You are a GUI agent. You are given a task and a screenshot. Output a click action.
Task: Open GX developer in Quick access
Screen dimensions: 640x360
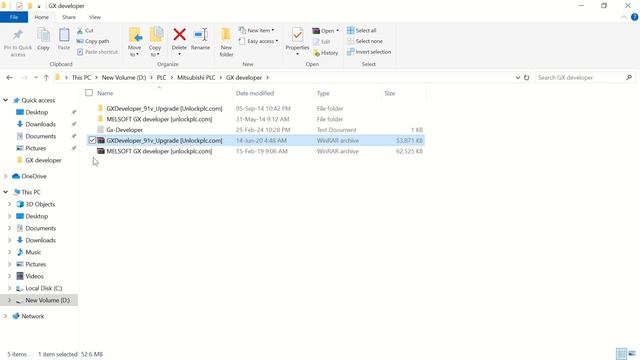point(43,160)
